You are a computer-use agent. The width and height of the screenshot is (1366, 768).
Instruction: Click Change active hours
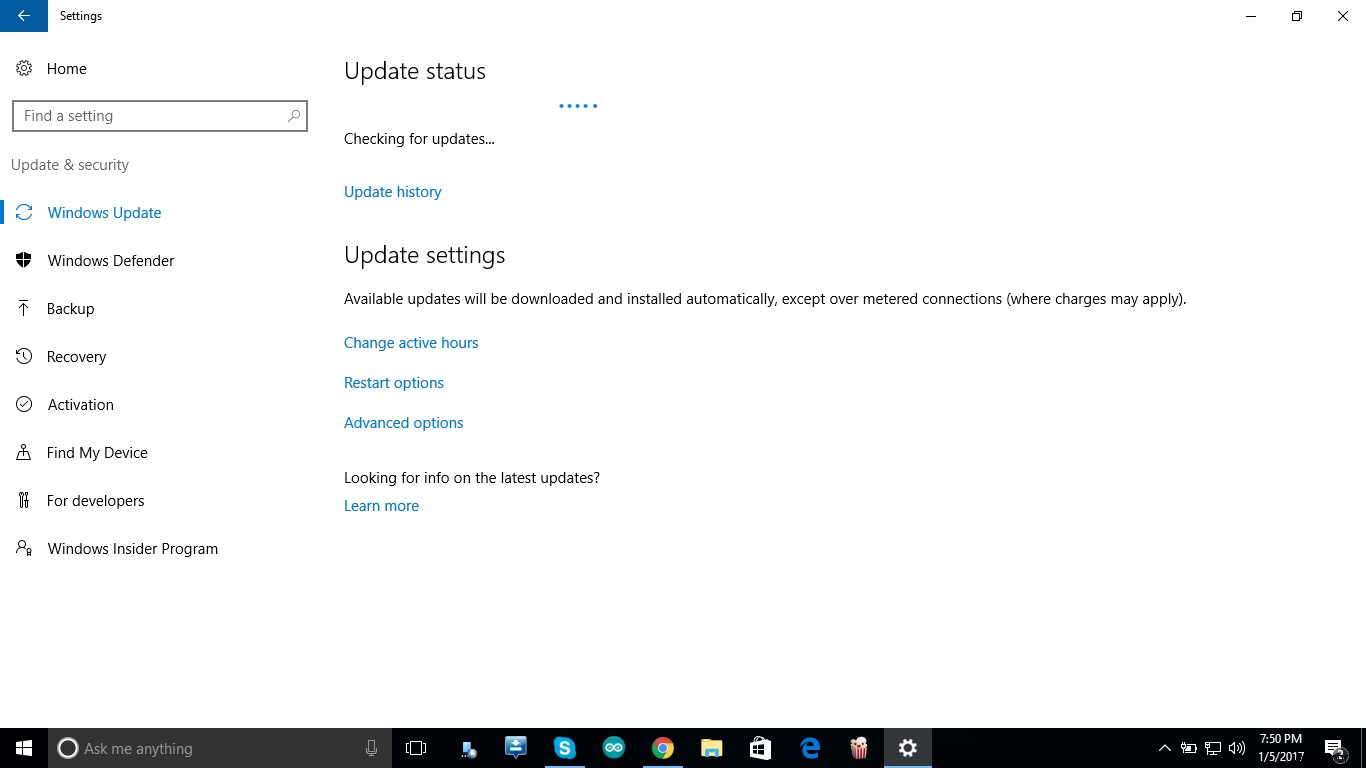(411, 342)
